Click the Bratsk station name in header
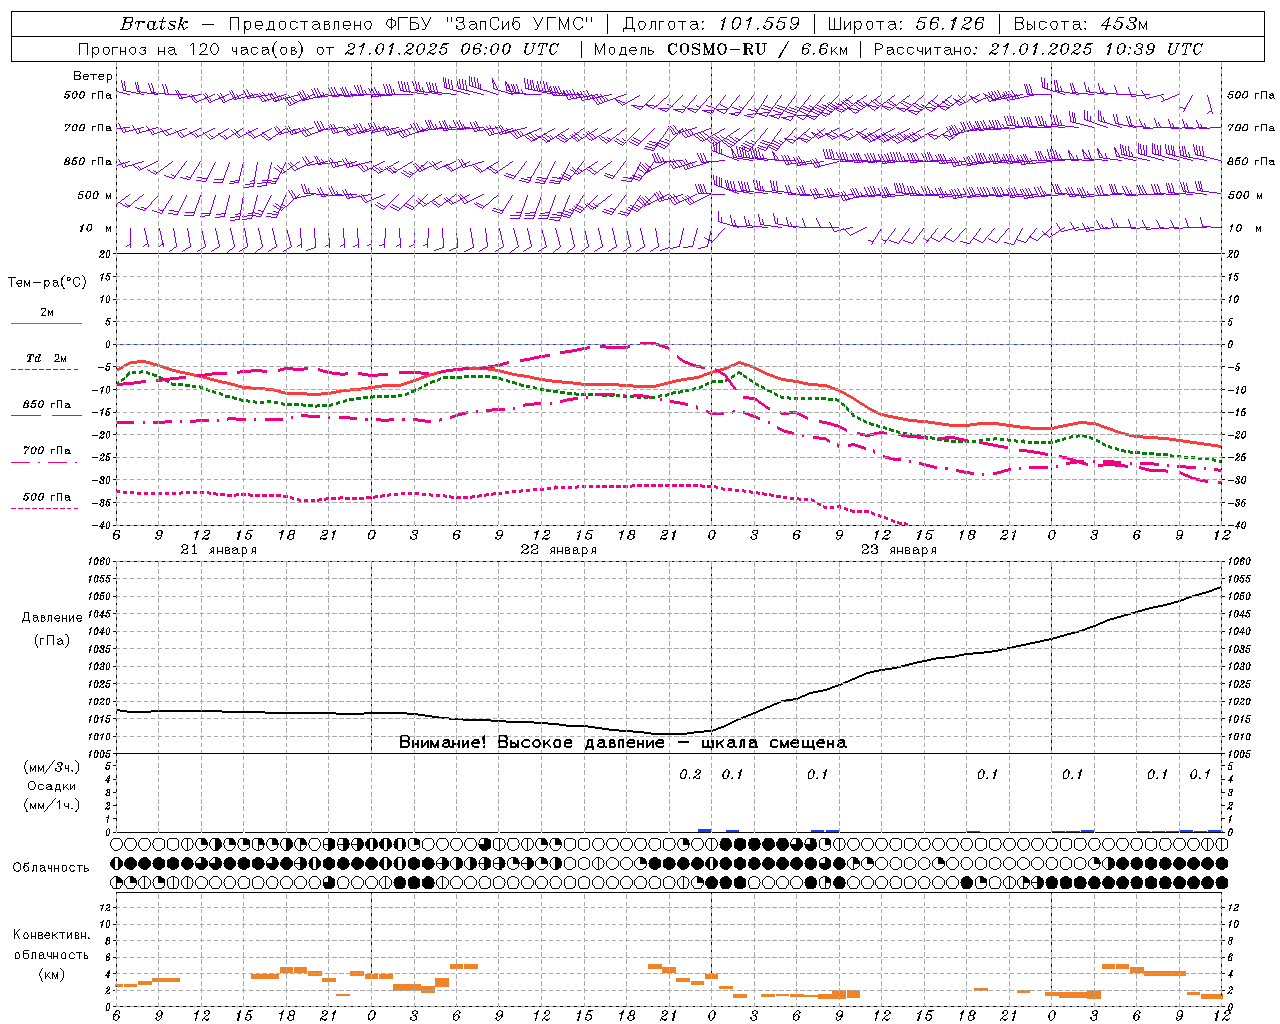The image size is (1280, 1024). pyautogui.click(x=154, y=24)
